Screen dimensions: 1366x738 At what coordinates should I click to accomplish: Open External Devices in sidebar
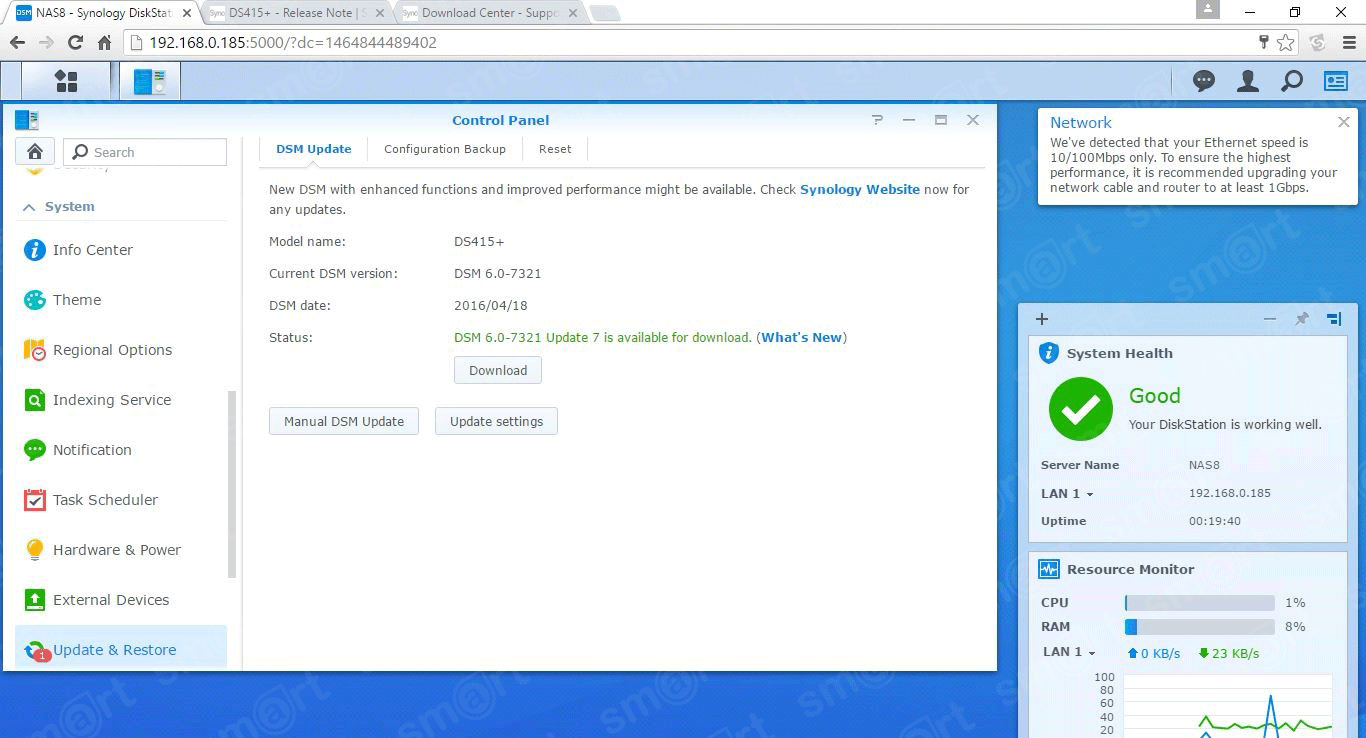point(121,600)
